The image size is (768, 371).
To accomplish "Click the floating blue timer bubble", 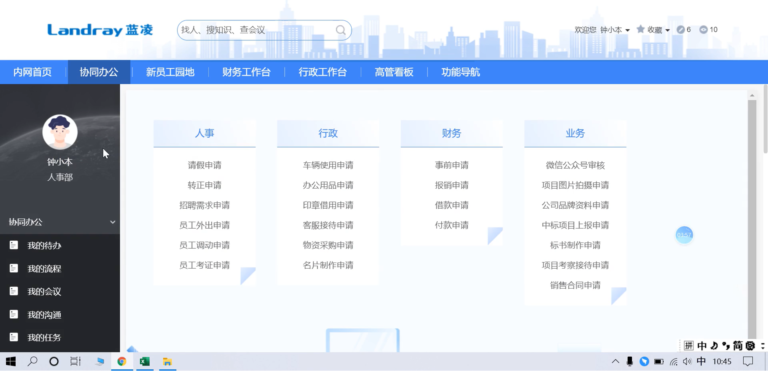I will coord(684,235).
